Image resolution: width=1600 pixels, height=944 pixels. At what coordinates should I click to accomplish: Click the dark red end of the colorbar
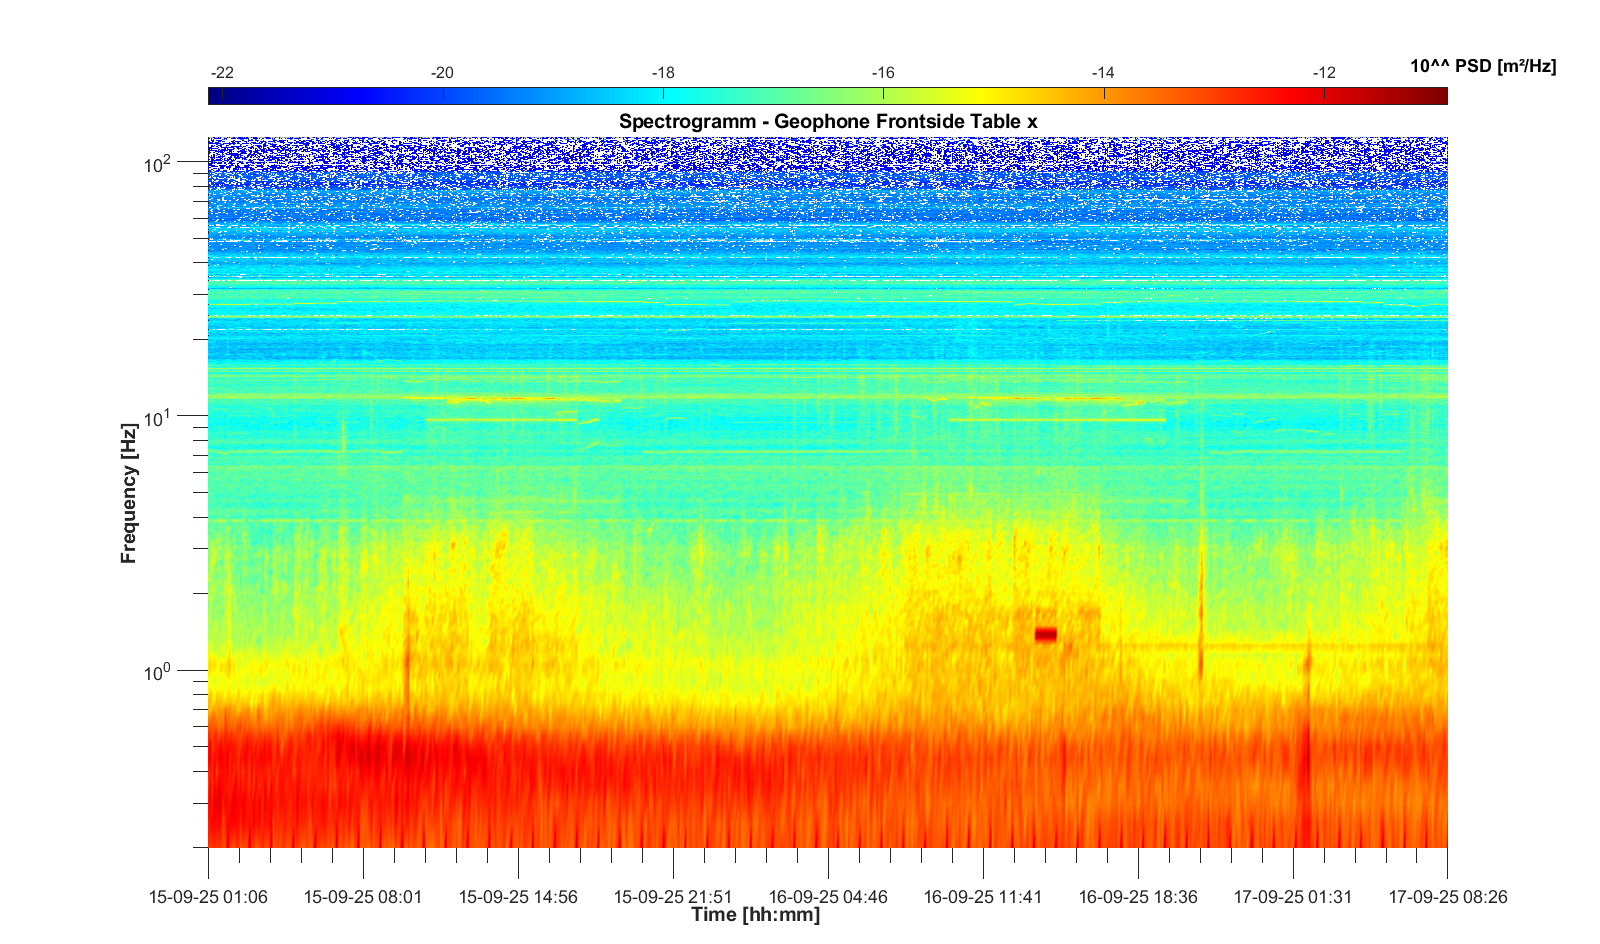tap(1438, 96)
